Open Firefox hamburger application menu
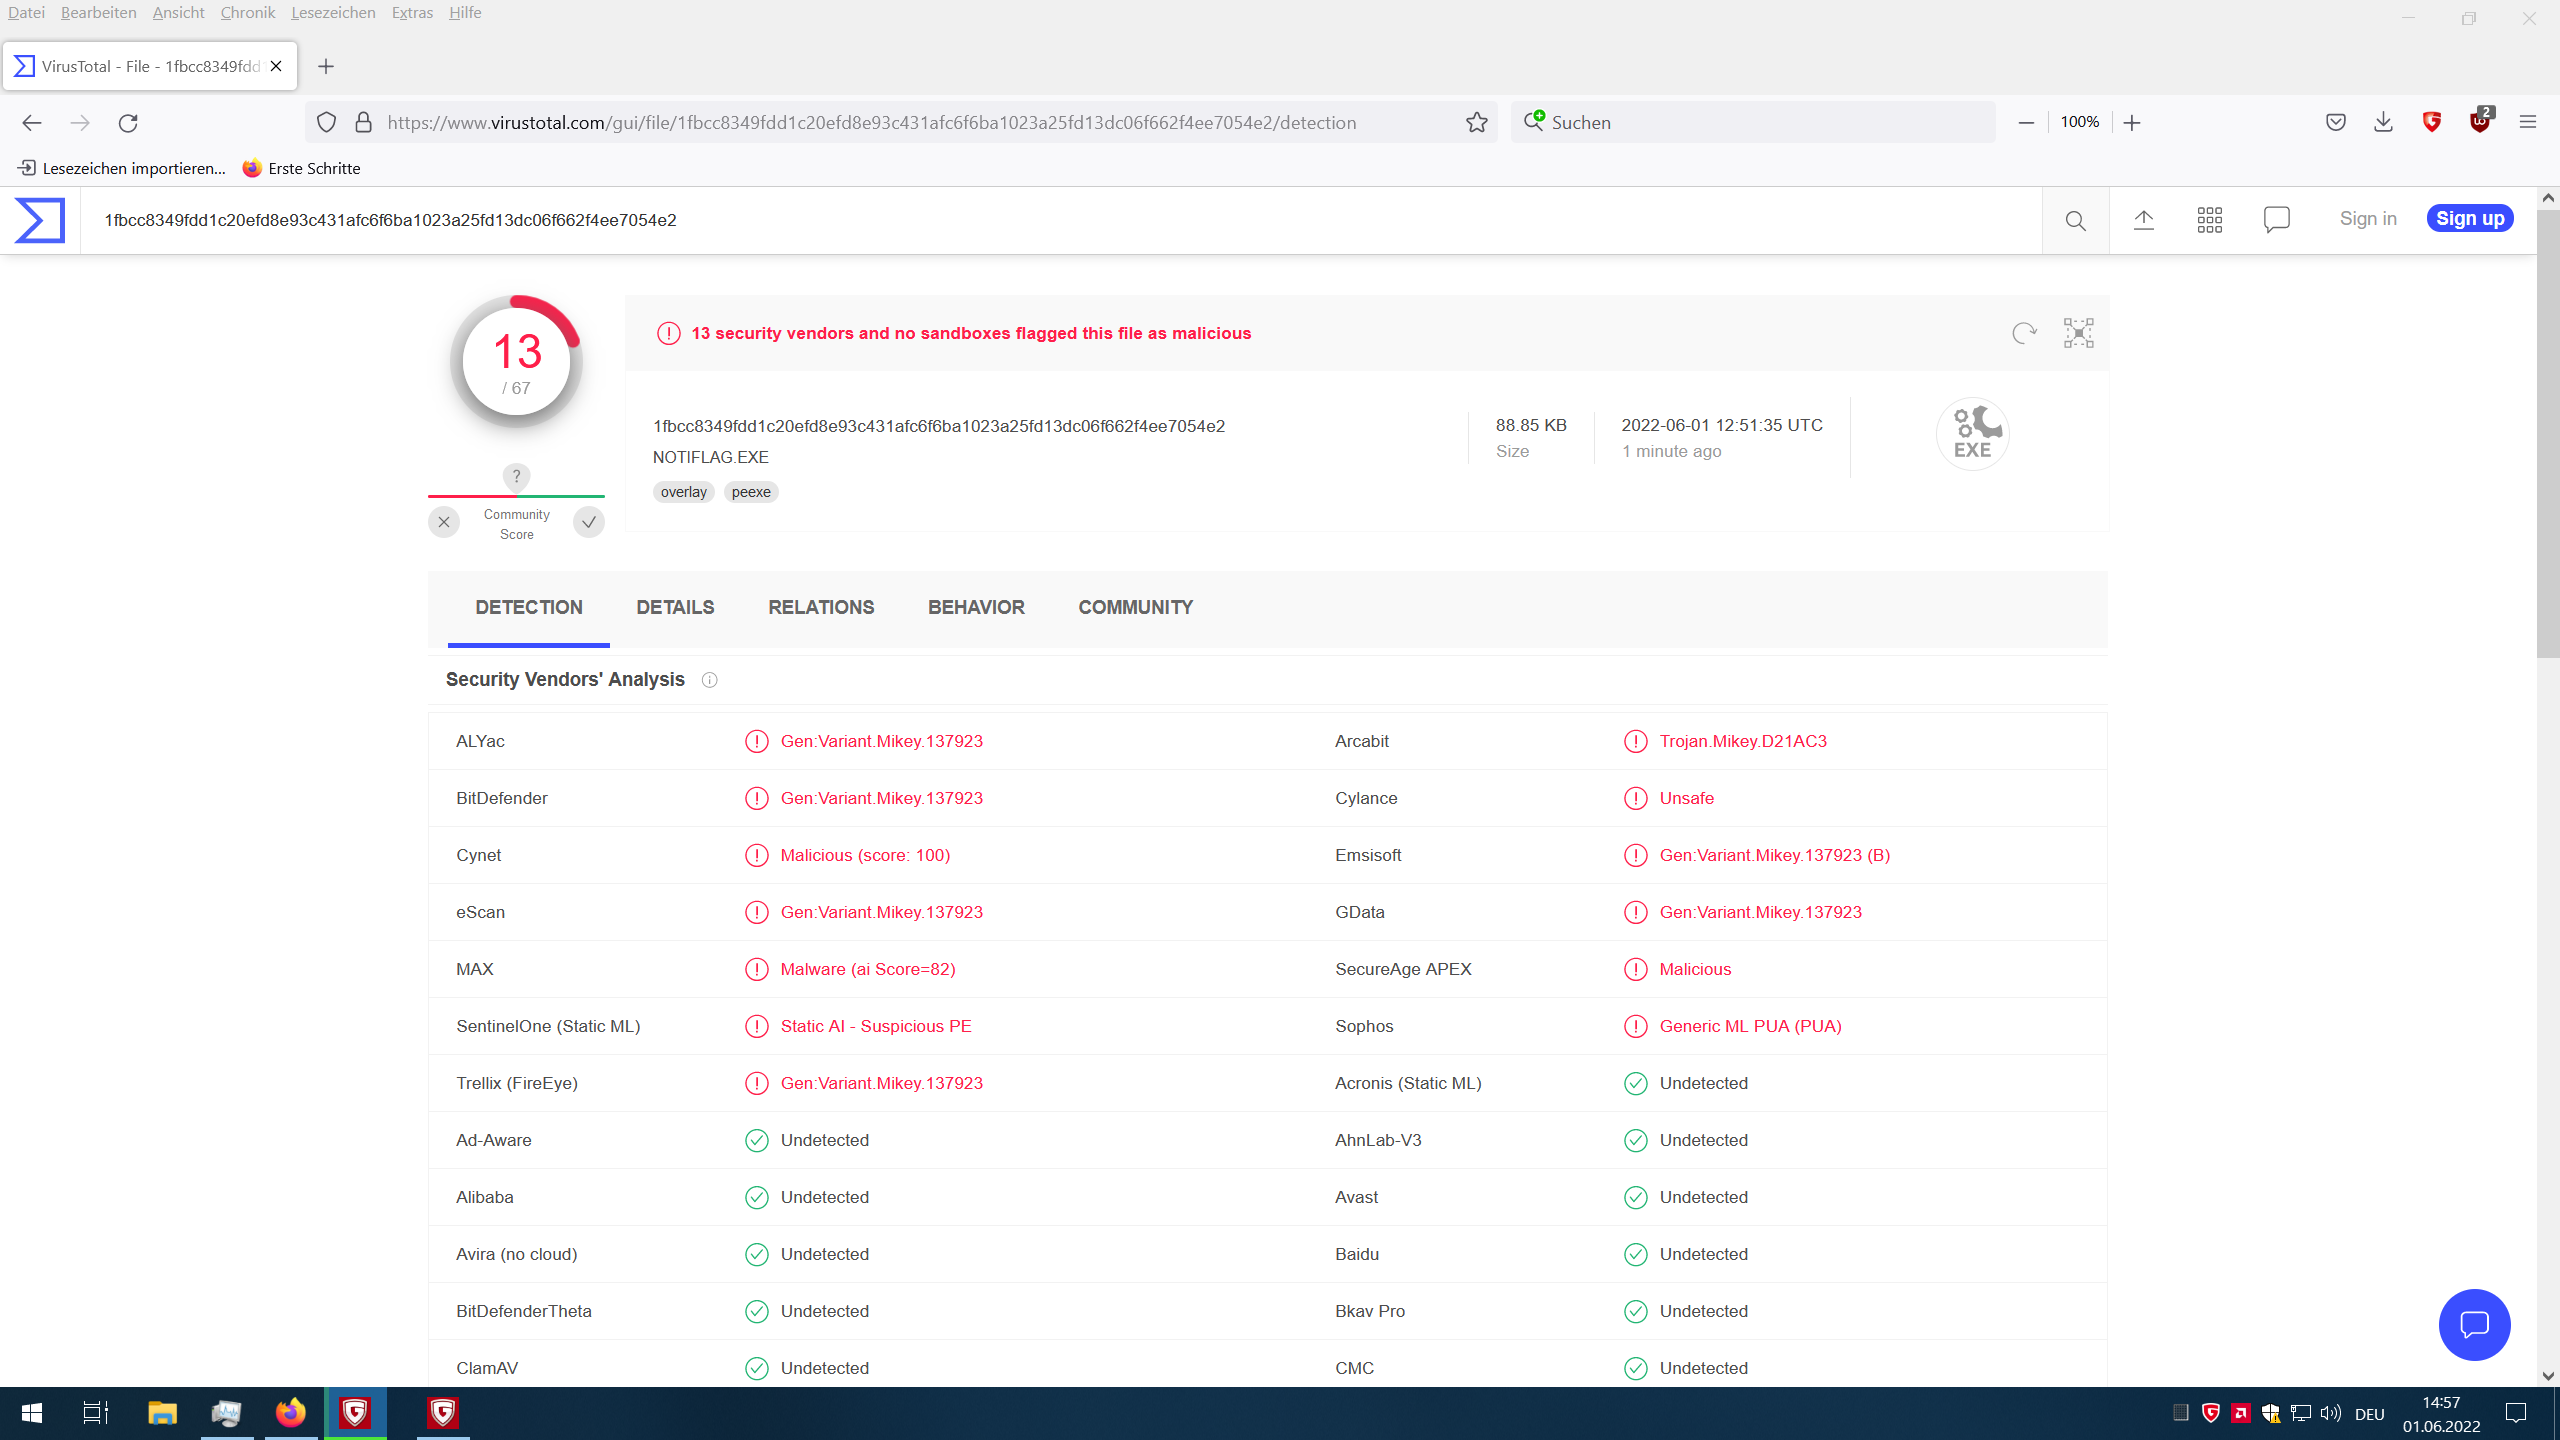The height and width of the screenshot is (1440, 2560). click(2528, 122)
